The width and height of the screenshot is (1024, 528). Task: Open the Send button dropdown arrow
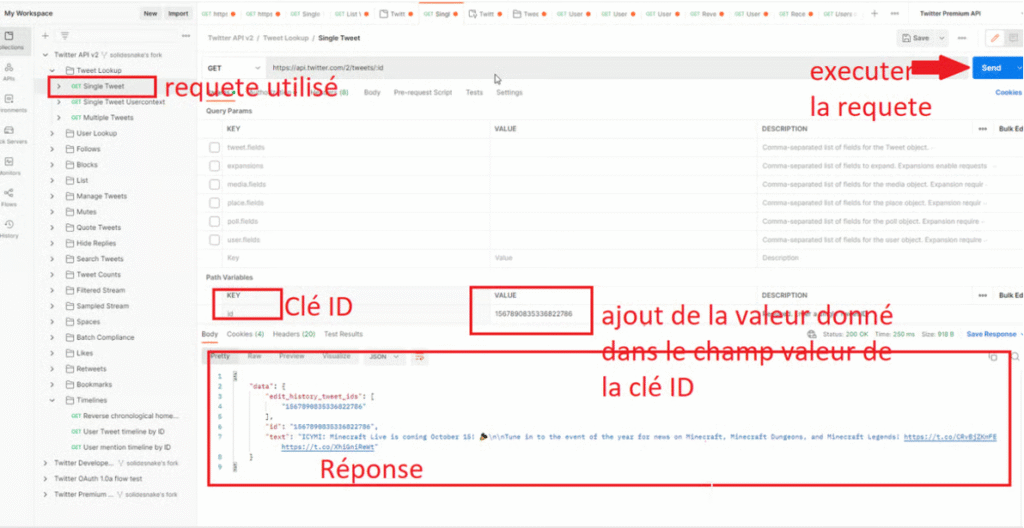[1017, 68]
